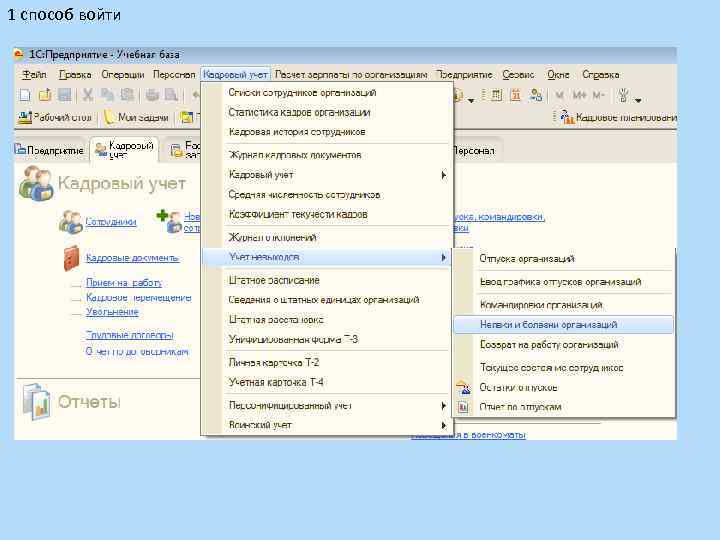The width and height of the screenshot is (720, 540).
Task: Open the Прием на работу link
Action: [124, 283]
